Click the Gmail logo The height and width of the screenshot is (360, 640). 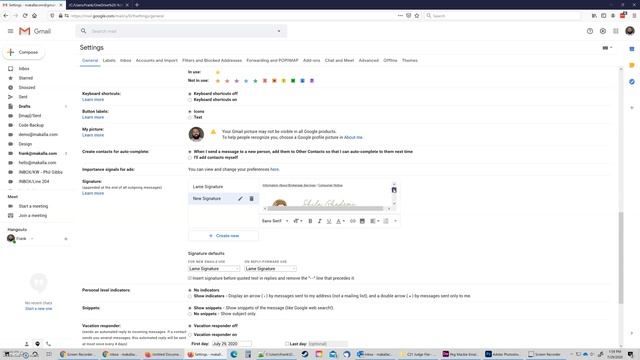(x=35, y=31)
